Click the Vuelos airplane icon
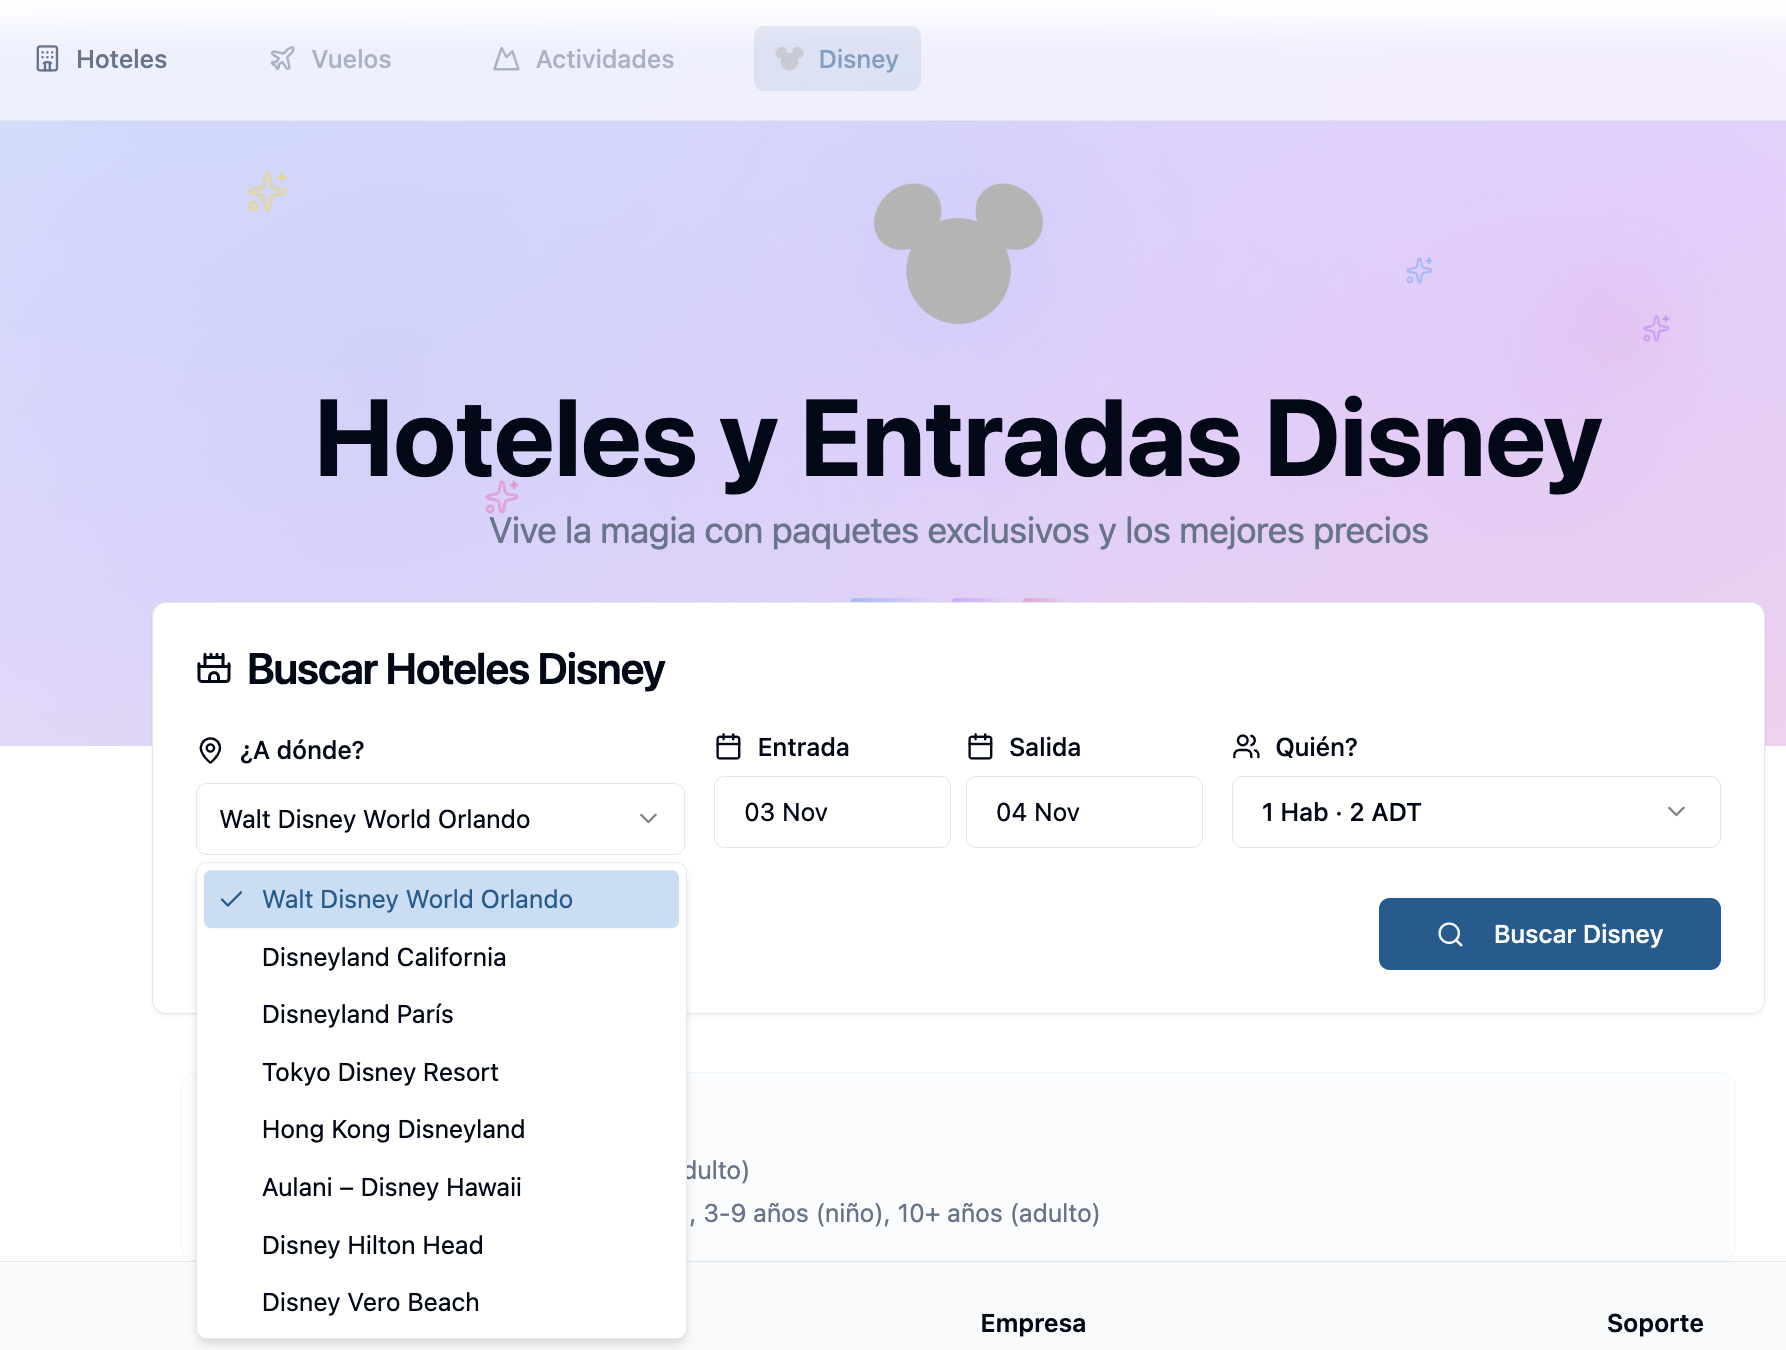The image size is (1786, 1350). [282, 59]
